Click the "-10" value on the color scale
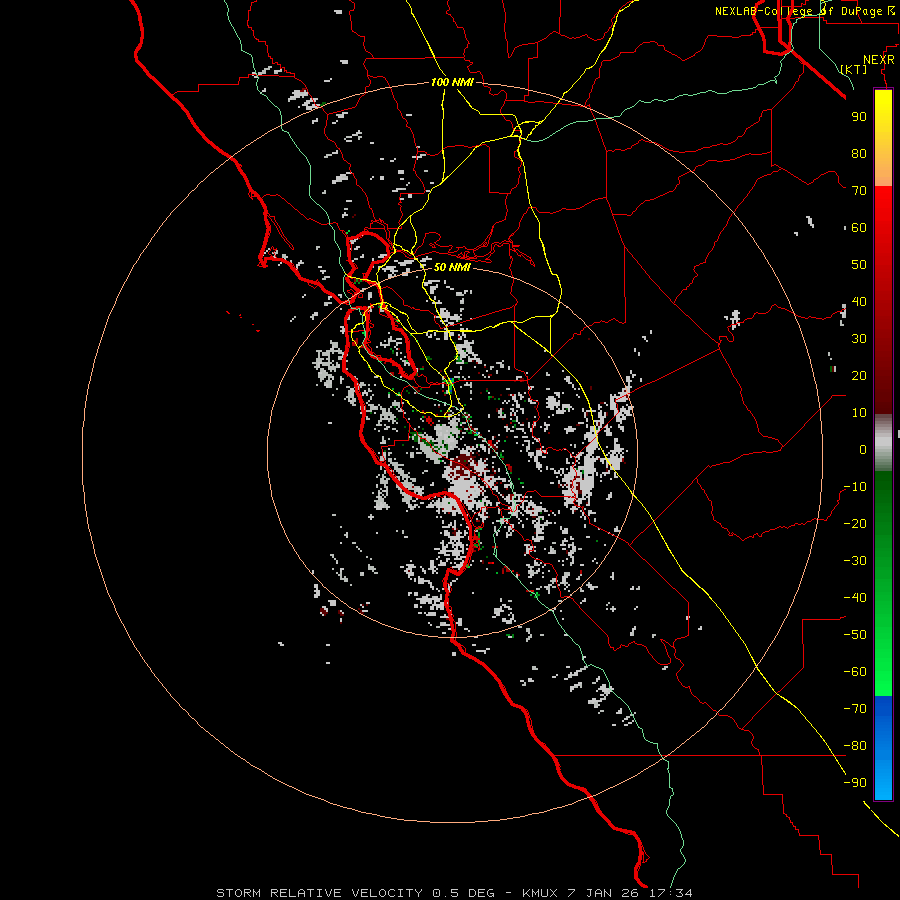Screen dimensions: 900x900 point(855,487)
